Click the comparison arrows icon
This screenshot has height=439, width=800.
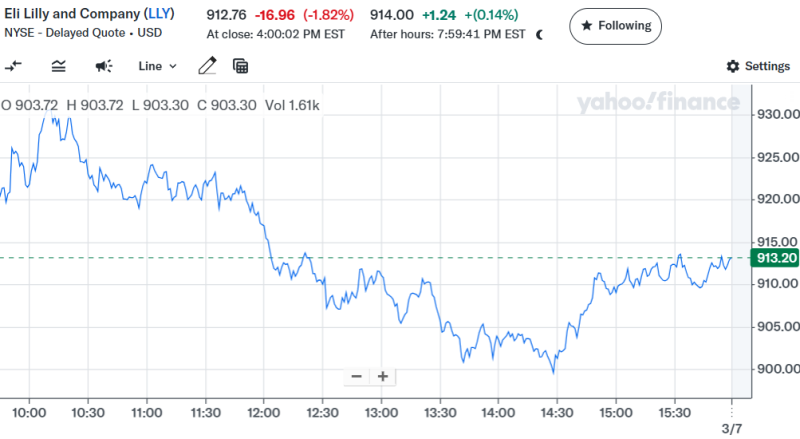coord(14,66)
